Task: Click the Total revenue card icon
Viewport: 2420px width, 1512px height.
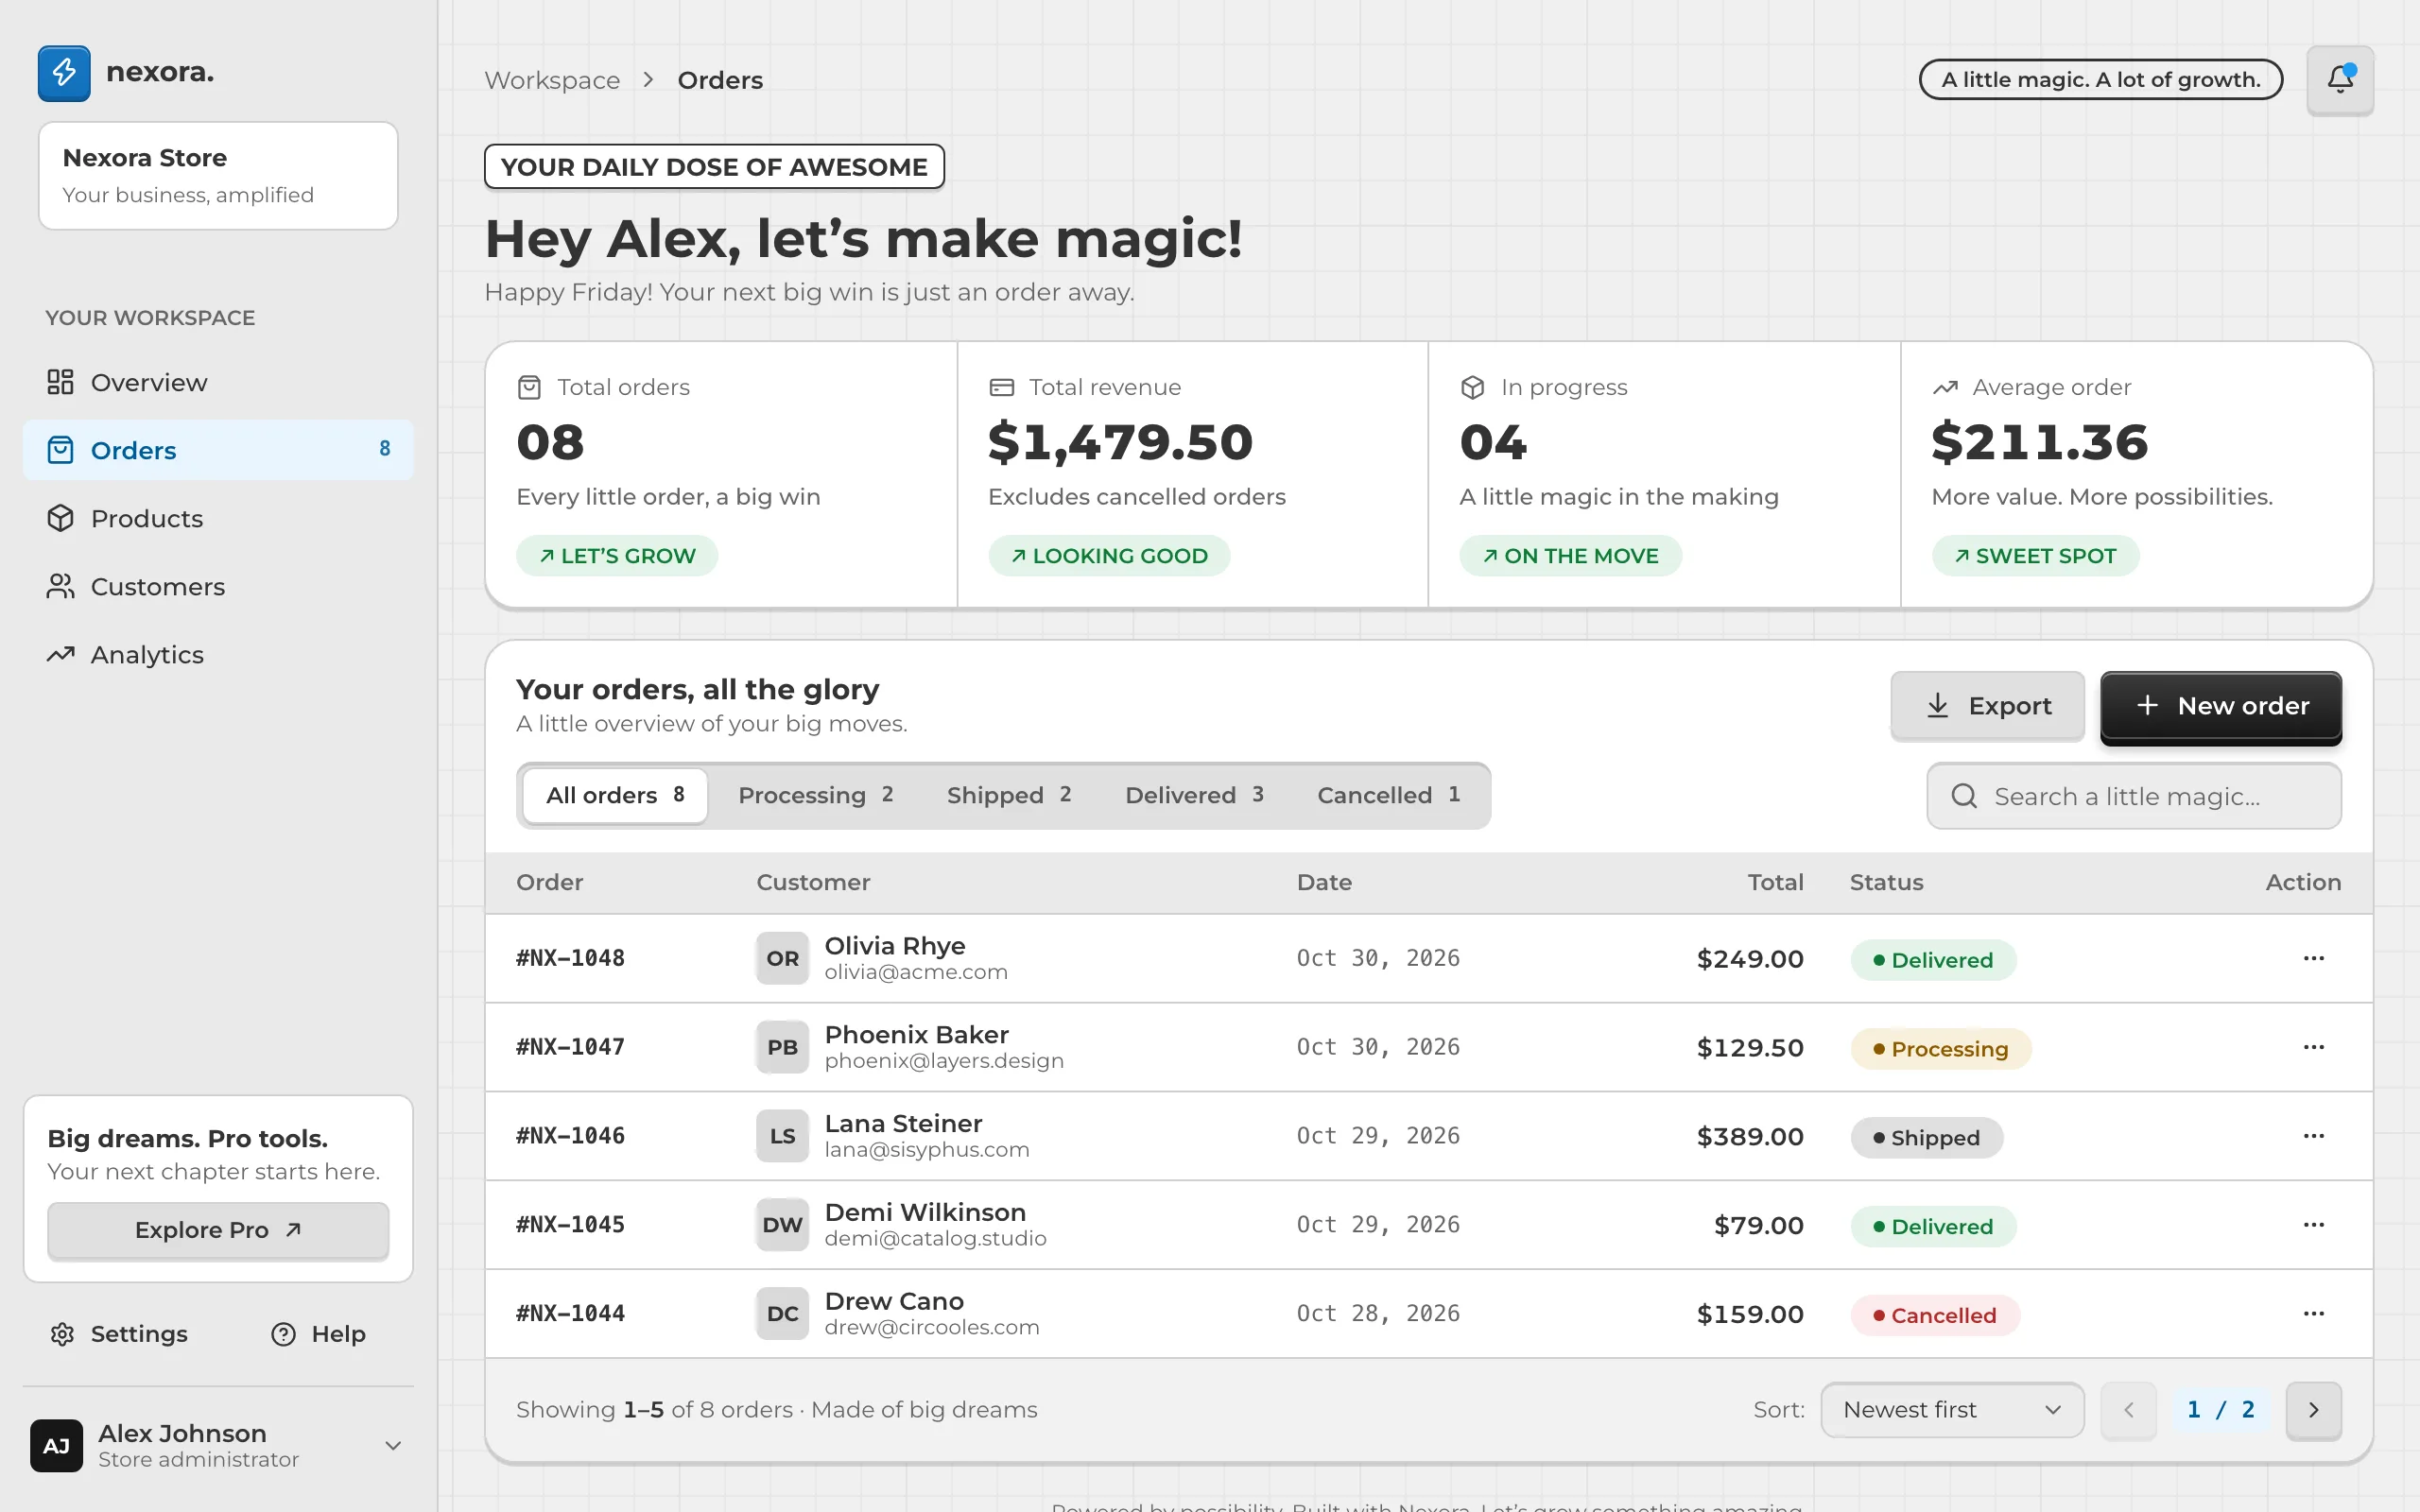Action: pyautogui.click(x=1001, y=387)
